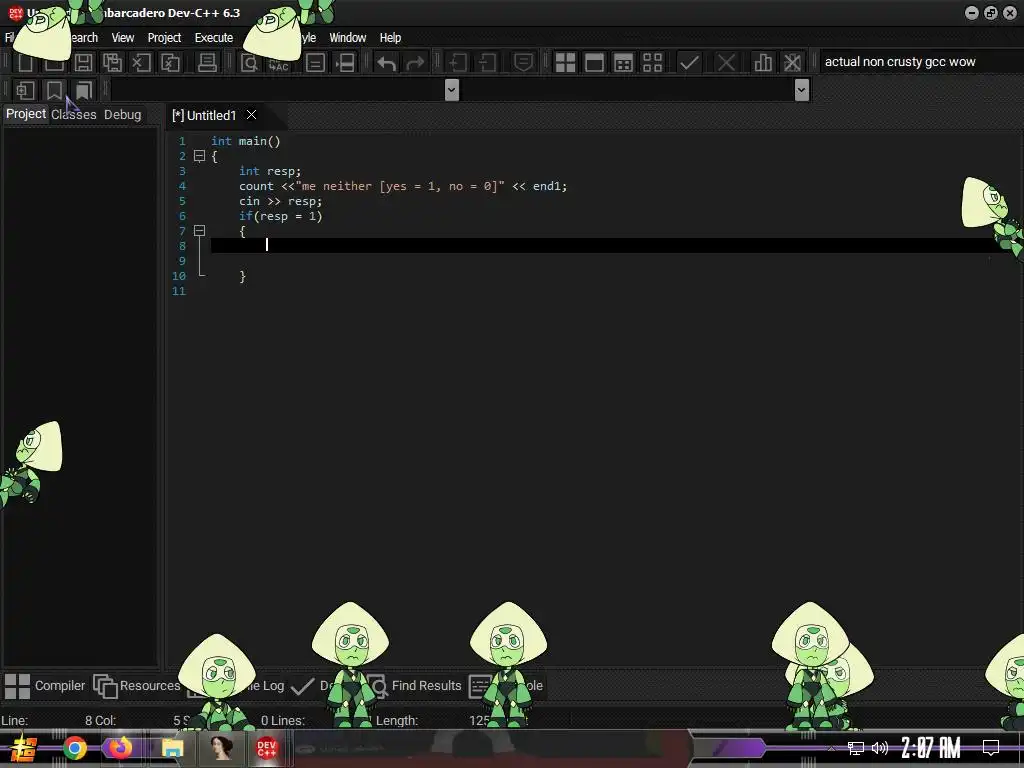1024x768 pixels.
Task: Click the Indent toolbar icon
Action: 457,63
